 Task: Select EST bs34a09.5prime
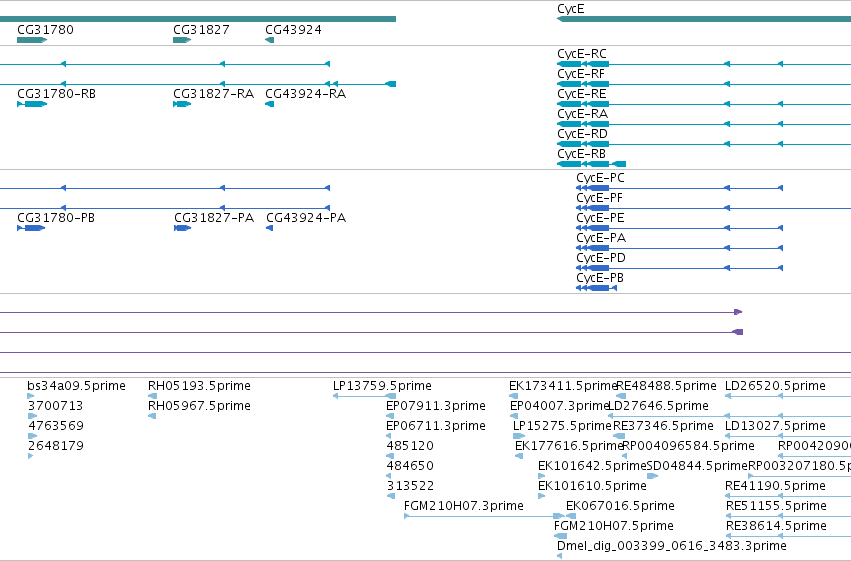tap(77, 386)
